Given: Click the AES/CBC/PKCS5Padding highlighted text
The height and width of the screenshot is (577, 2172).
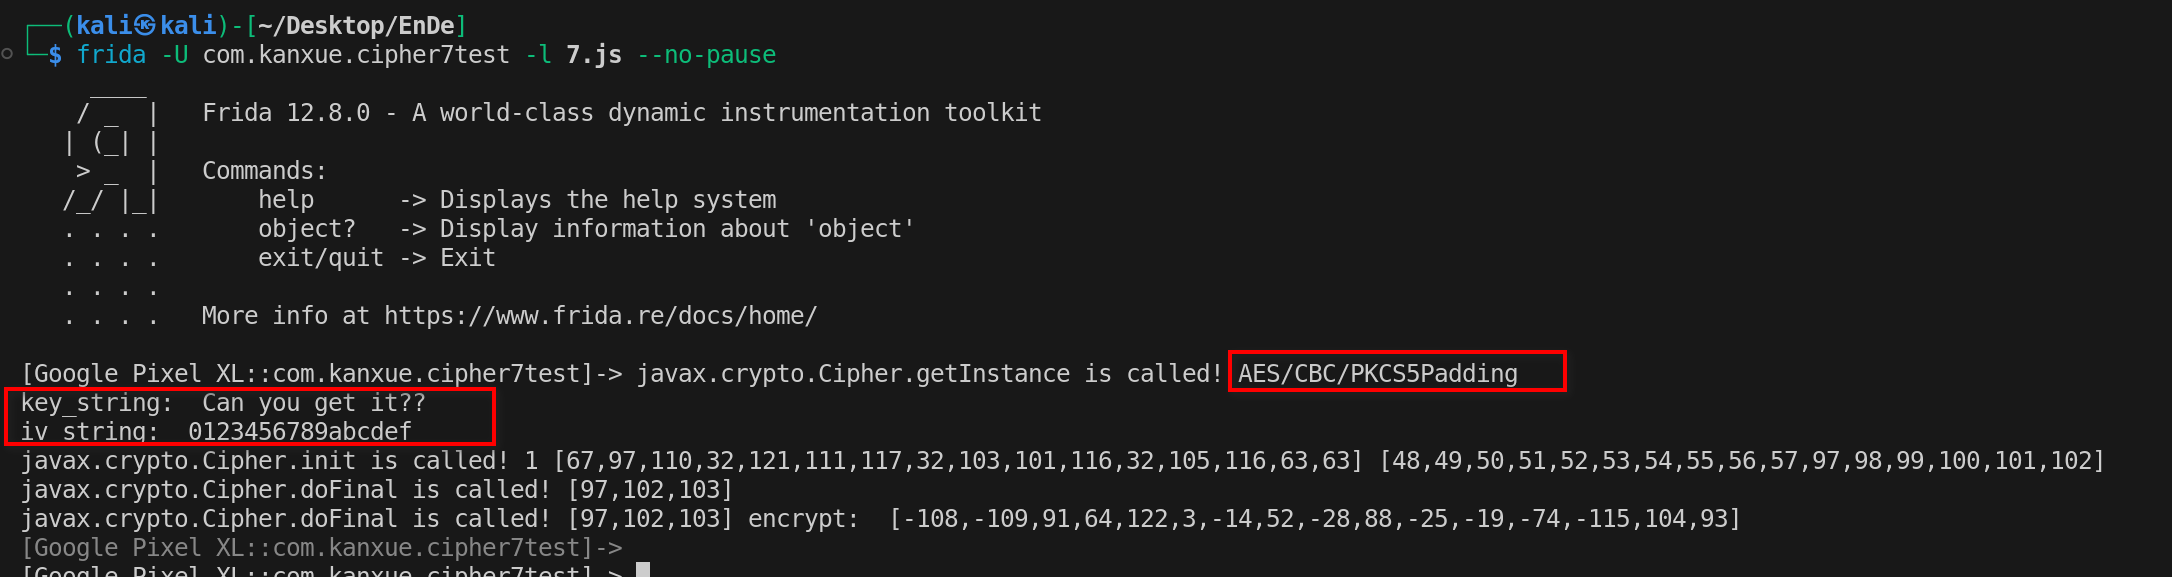Looking at the screenshot, I should click(x=1378, y=374).
